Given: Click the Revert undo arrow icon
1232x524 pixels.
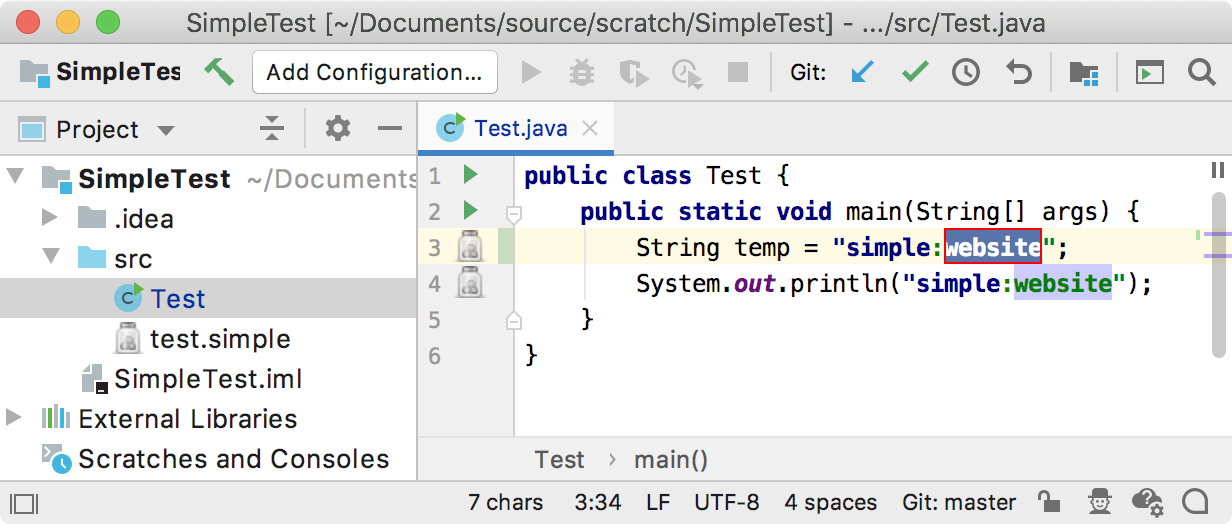Looking at the screenshot, I should coord(1018,72).
